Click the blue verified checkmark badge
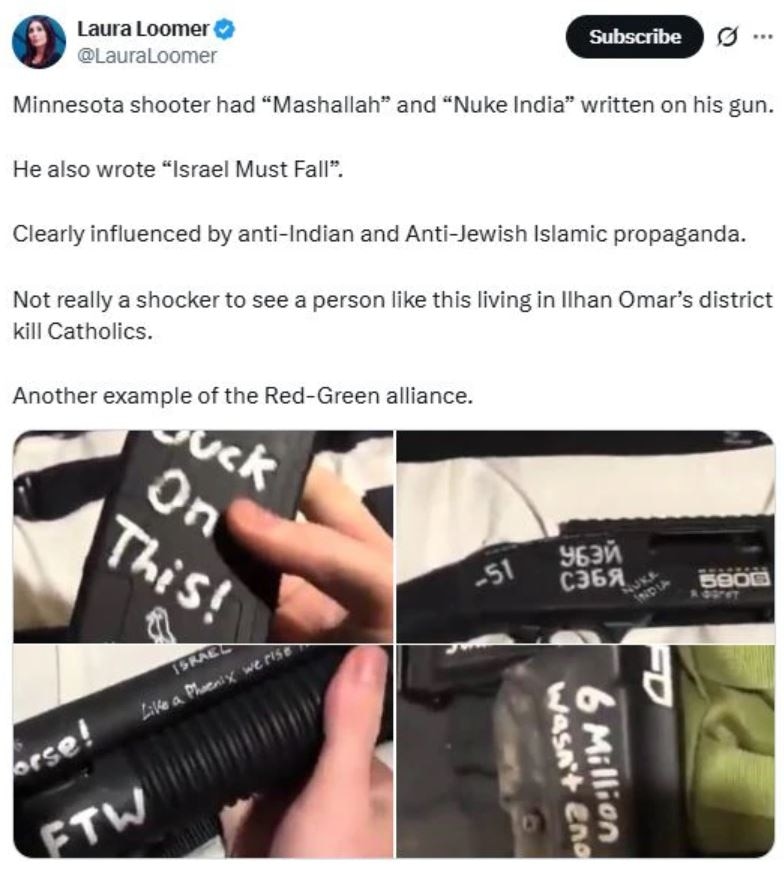Viewport: 784px width, 872px height. click(225, 29)
